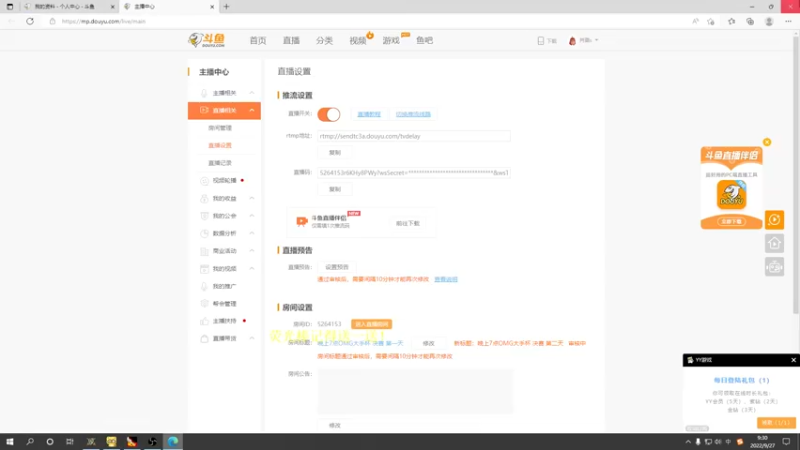Open 我的推广 in the sidebar
The image size is (800, 450).
pyautogui.click(x=224, y=286)
